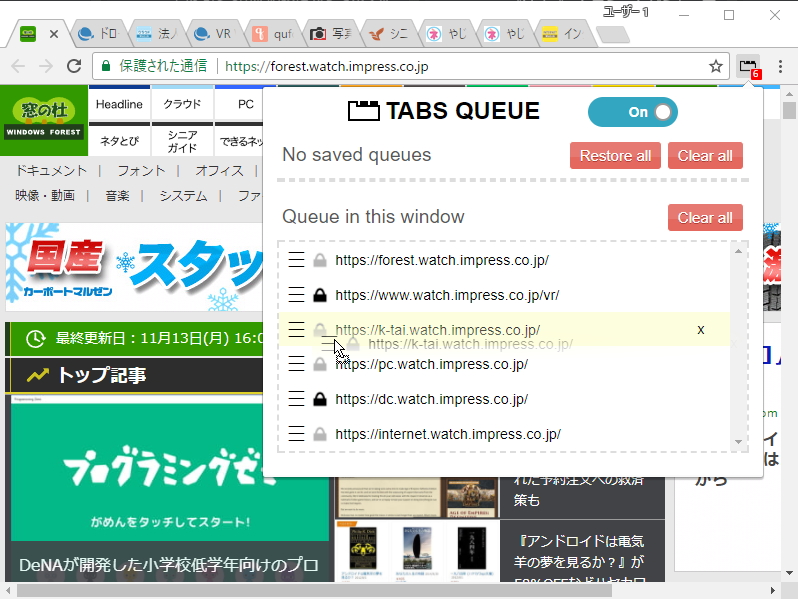The image size is (798, 599).
Task: Click the 窓の杜 Windows Forest logo
Action: (x=44, y=120)
